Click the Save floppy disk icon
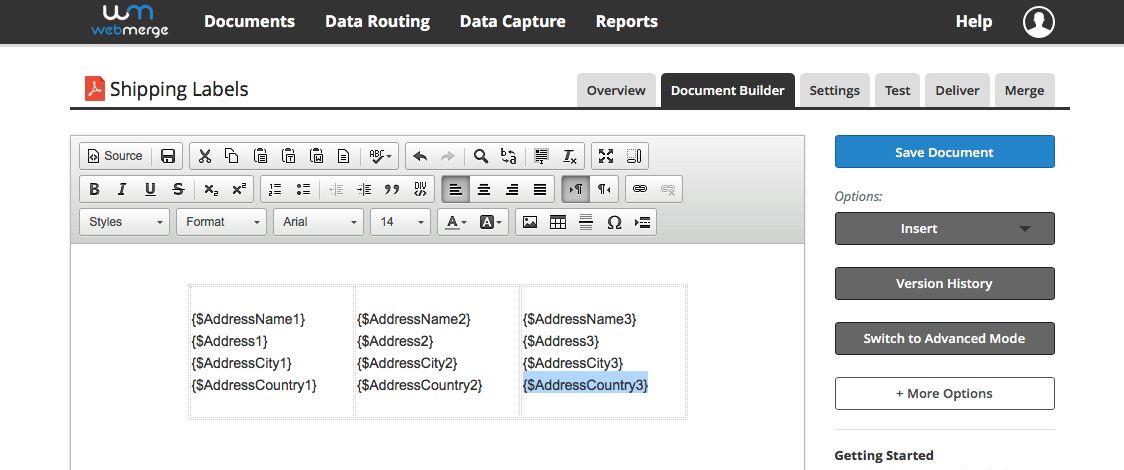This screenshot has height=470, width=1124. click(x=168, y=156)
